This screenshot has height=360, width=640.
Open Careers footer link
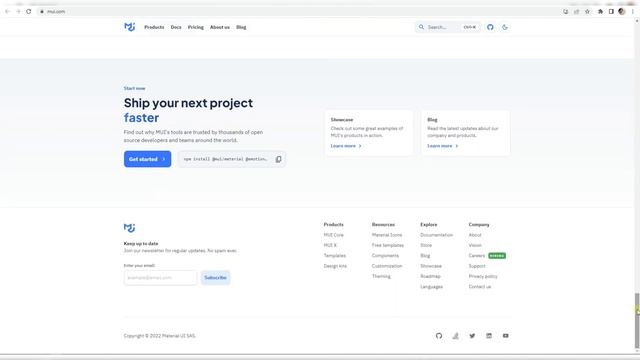[477, 256]
